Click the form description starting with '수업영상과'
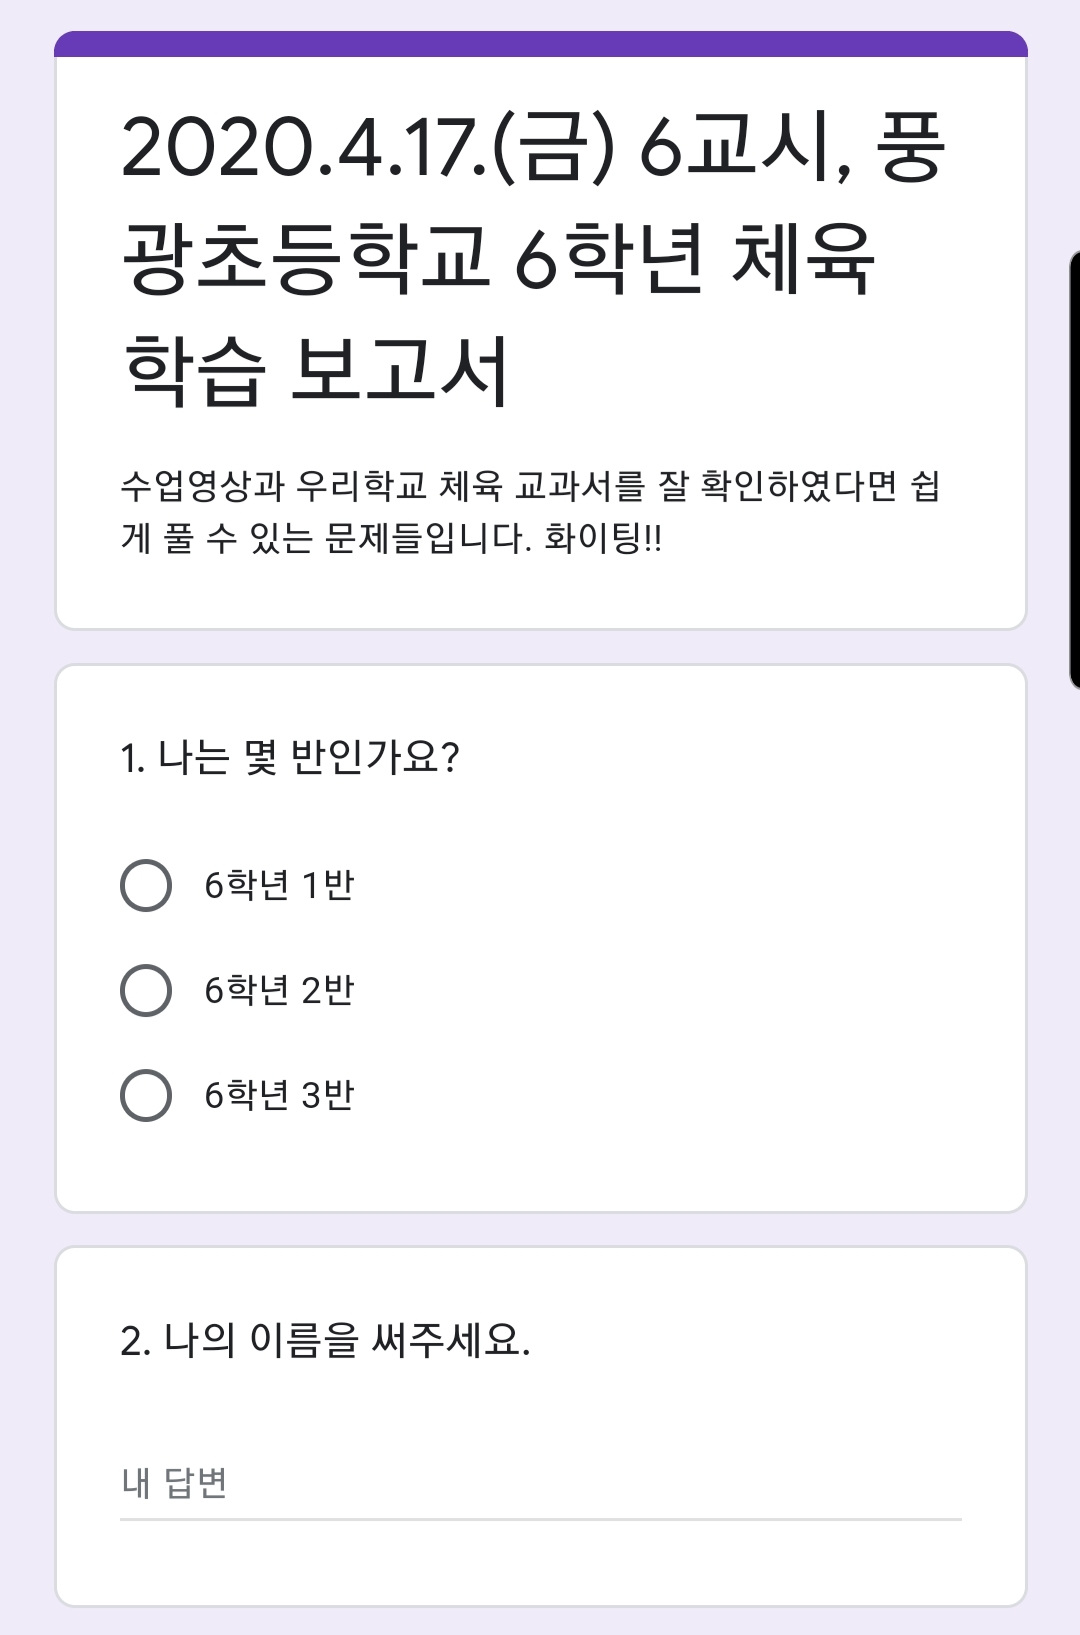Viewport: 1080px width, 1635px height. (x=531, y=512)
